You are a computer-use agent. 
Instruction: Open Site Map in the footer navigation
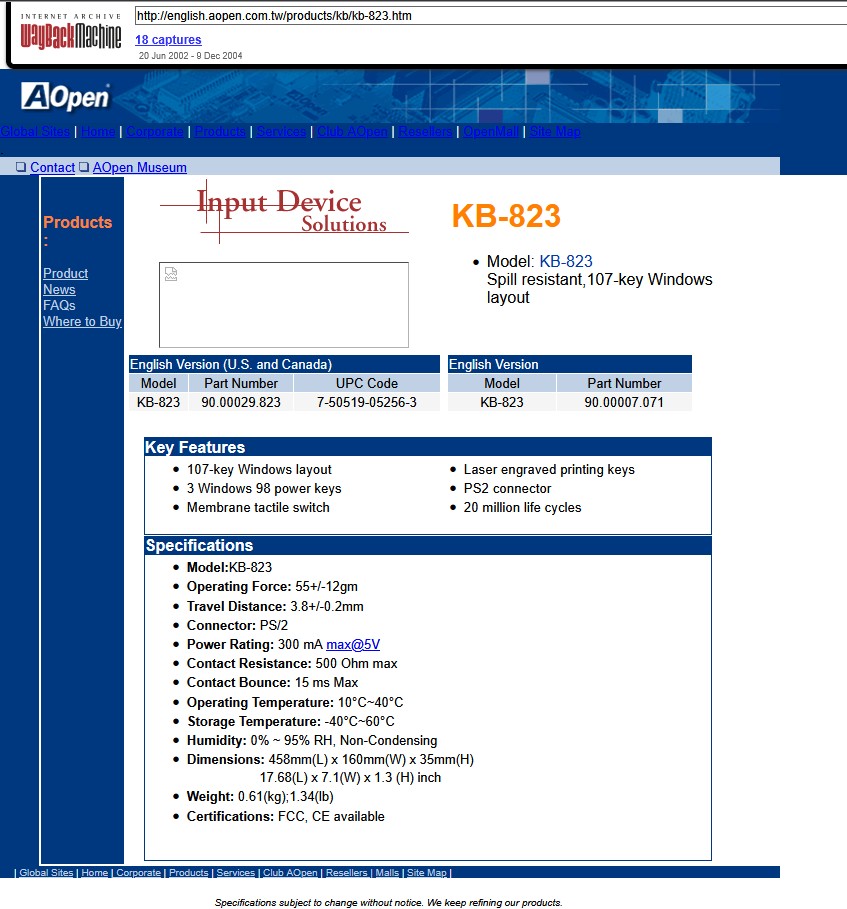426,873
